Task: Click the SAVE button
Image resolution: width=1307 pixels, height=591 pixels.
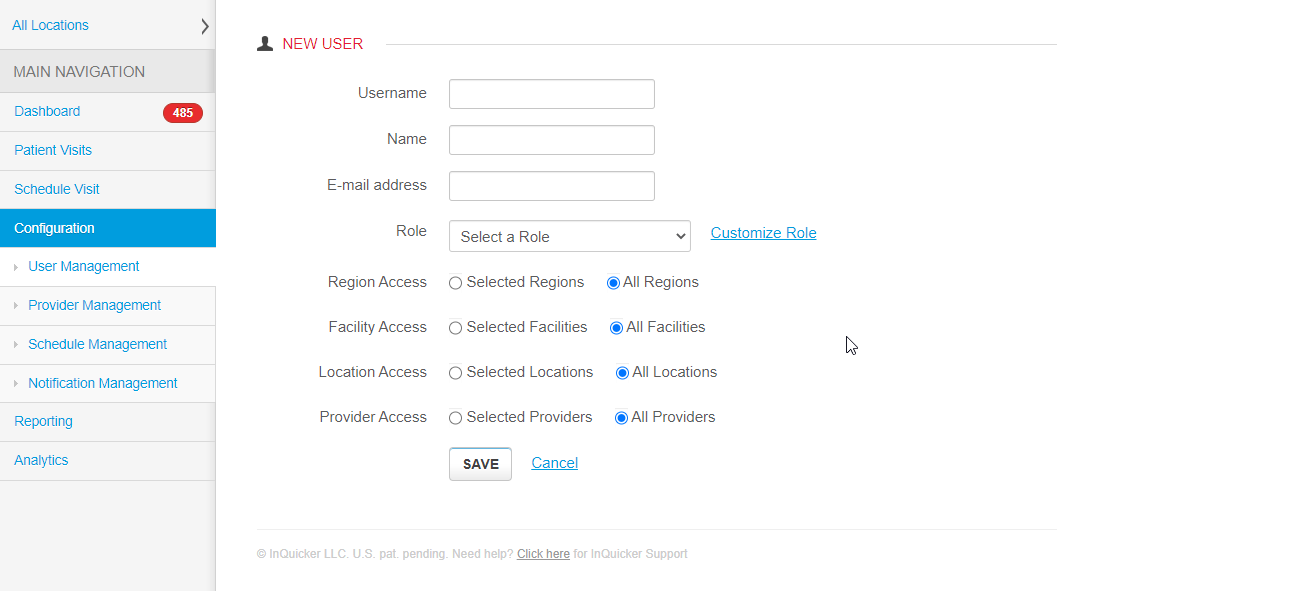Action: coord(480,464)
